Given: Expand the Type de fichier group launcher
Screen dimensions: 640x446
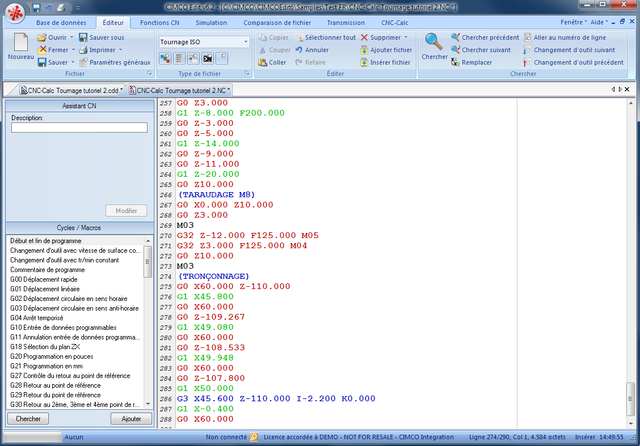Looking at the screenshot, I should tap(247, 73).
